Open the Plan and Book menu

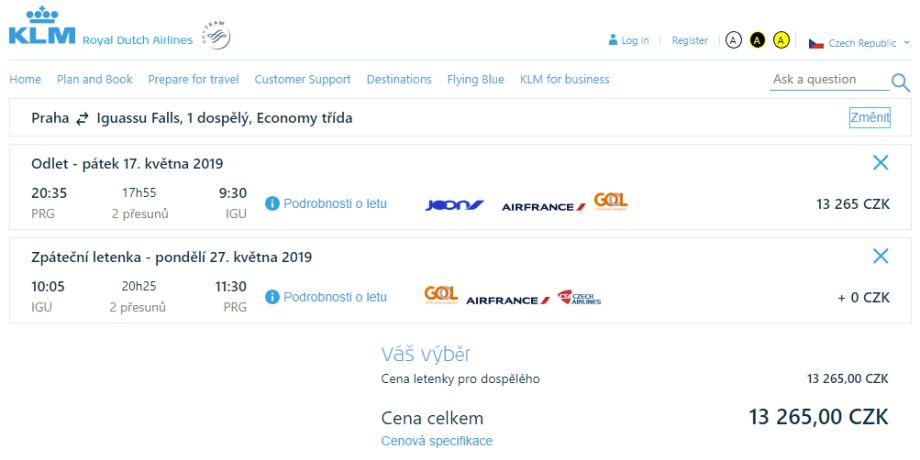95,79
